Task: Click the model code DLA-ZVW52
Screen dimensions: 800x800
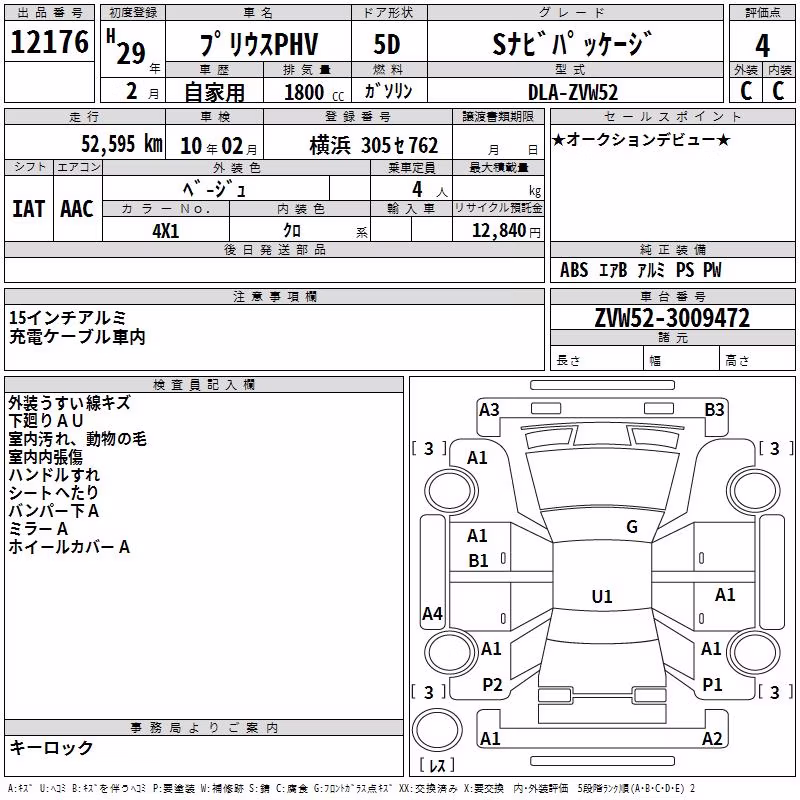Action: [x=573, y=92]
